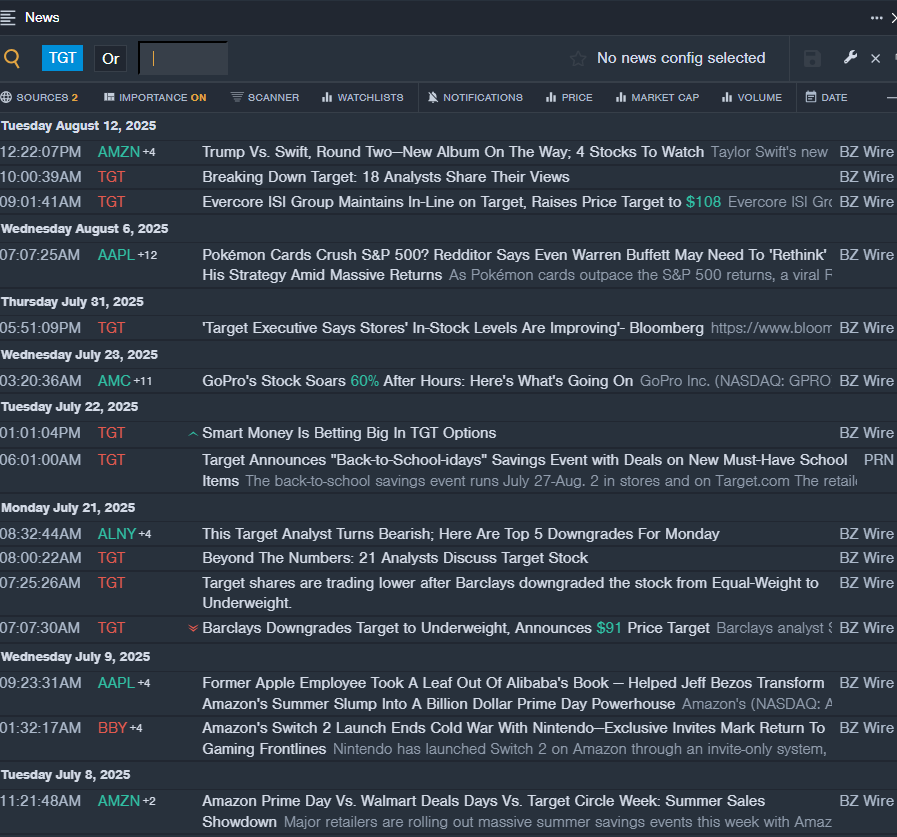Clear search with the X icon

point(875,58)
